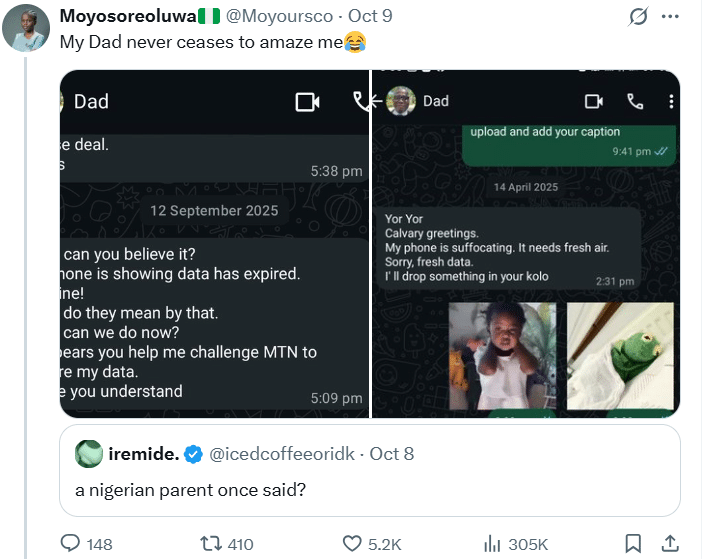The height and width of the screenshot is (559, 710).
Task: Repost this tweet via retweet icon
Action: [211, 543]
